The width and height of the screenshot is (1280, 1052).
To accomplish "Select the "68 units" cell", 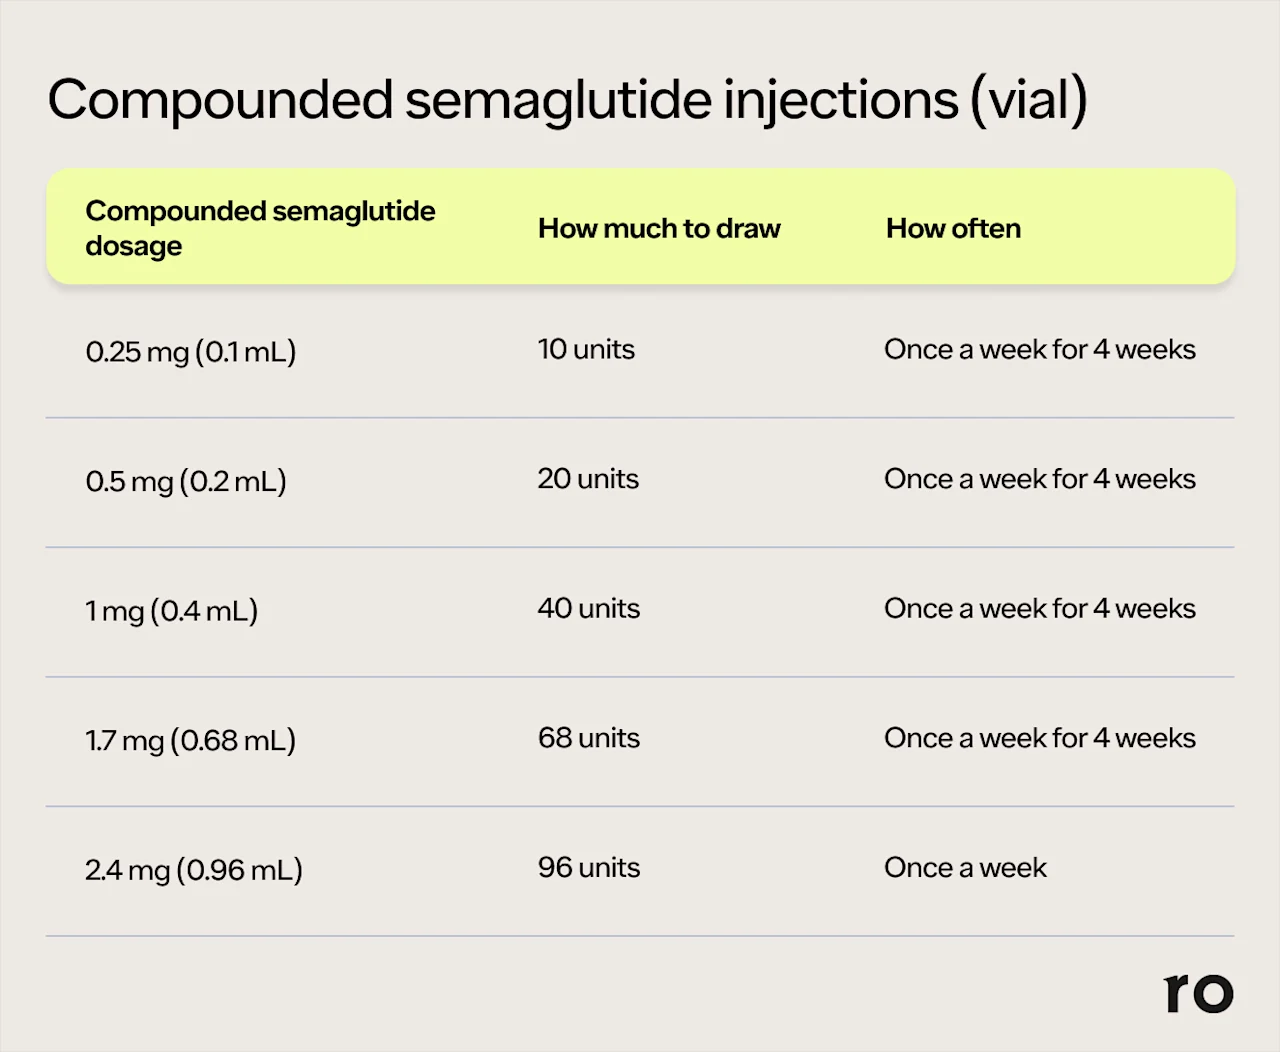I will 588,738.
